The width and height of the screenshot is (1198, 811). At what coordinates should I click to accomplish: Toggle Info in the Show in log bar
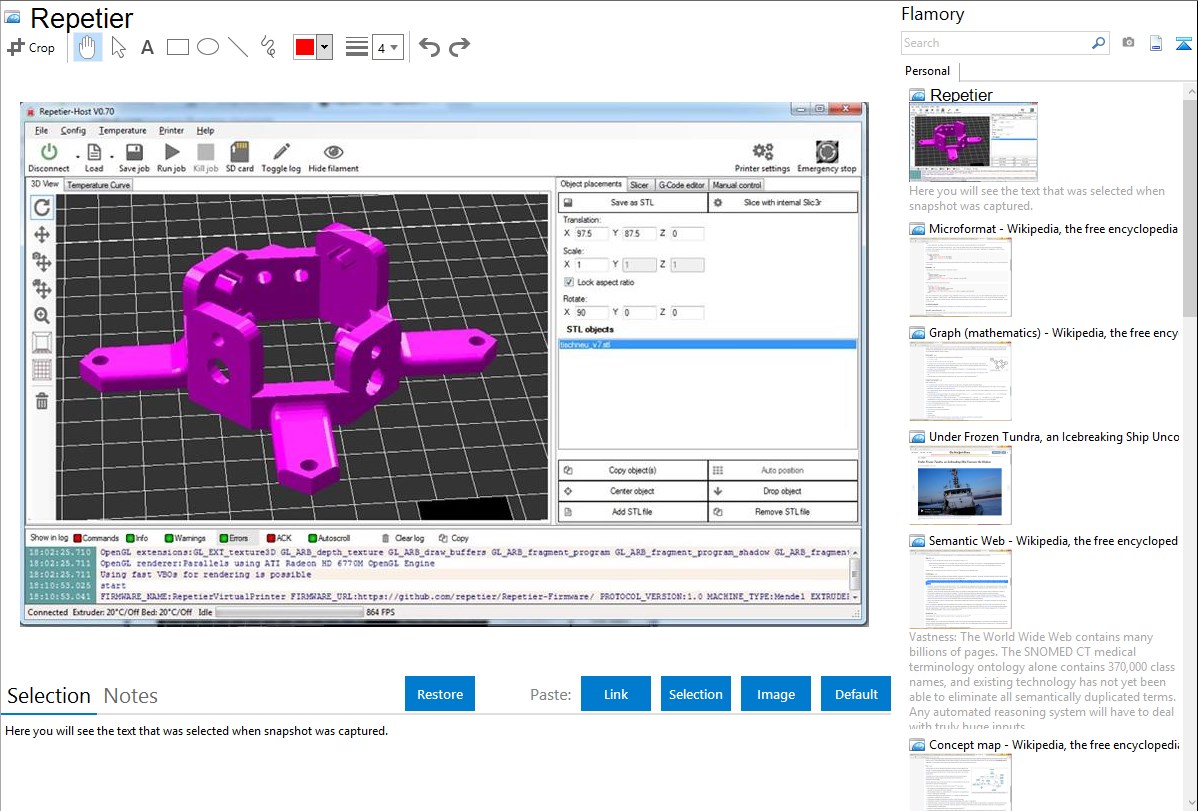pos(137,538)
